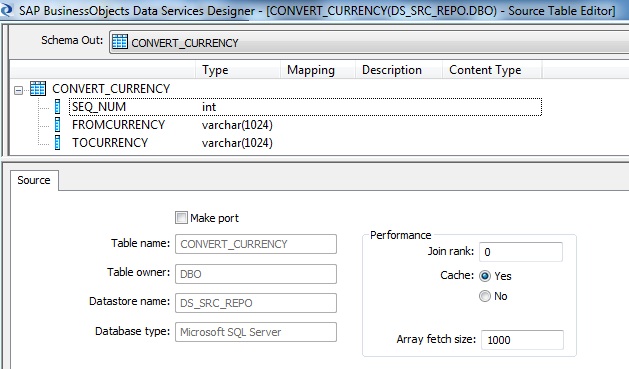This screenshot has width=629, height=369.
Task: Click the Array fetch size field
Action: click(x=522, y=340)
